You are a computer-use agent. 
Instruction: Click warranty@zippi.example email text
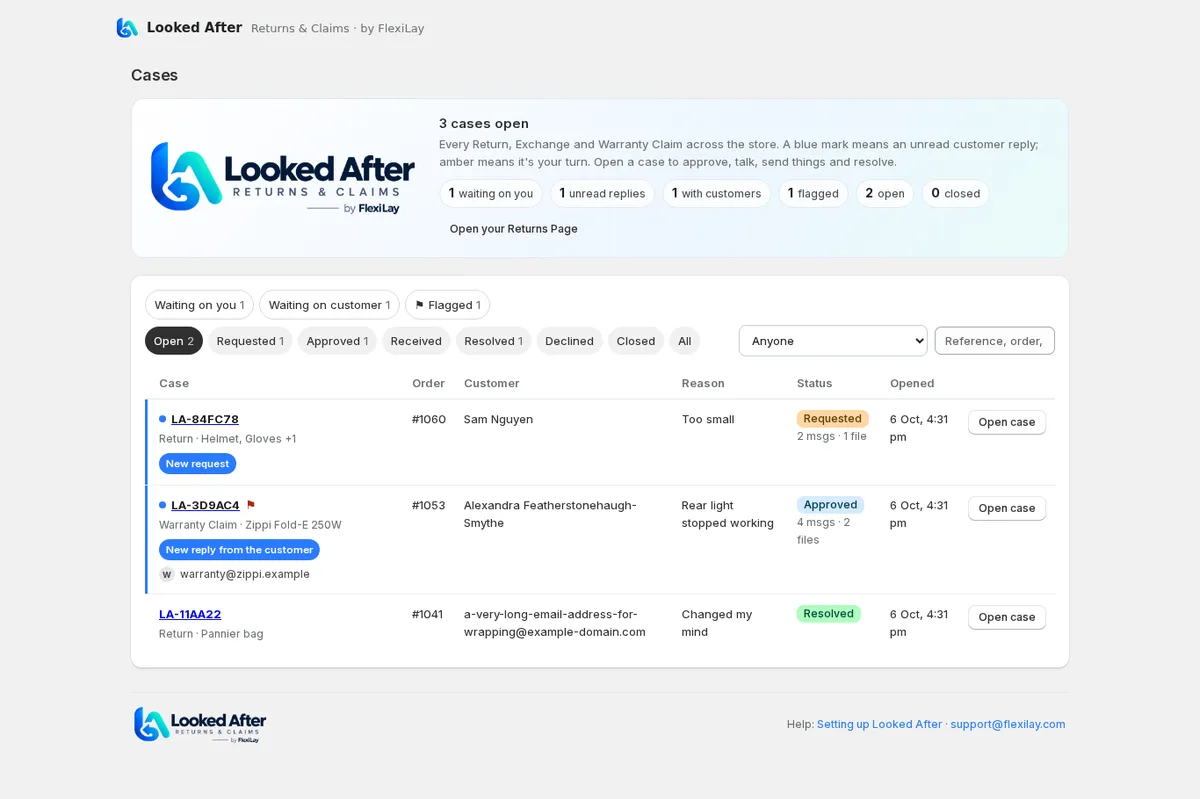(x=245, y=574)
